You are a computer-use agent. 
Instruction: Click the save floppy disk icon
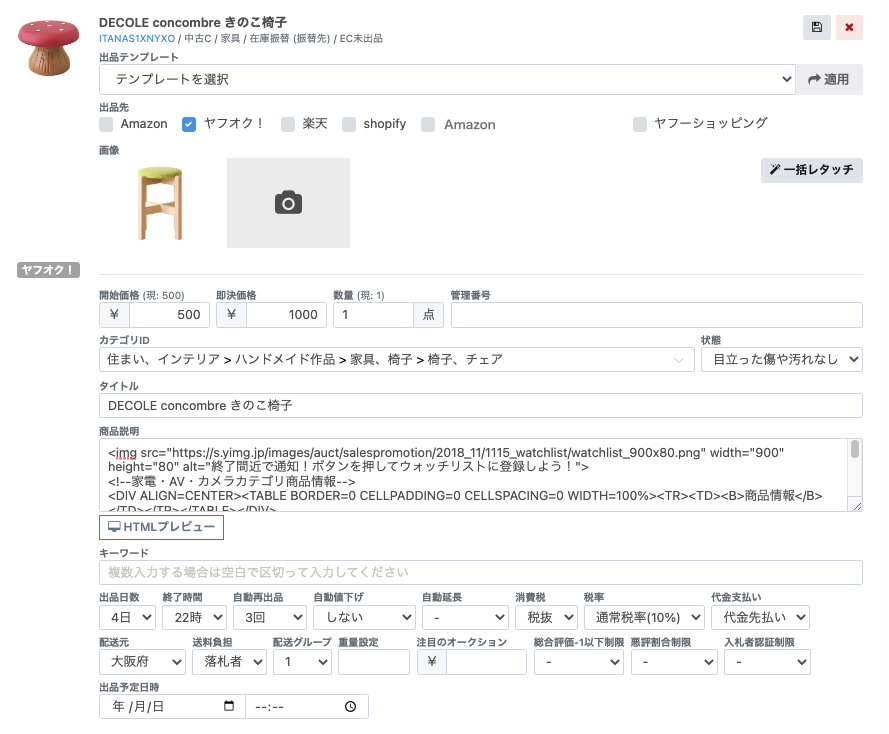click(816, 27)
